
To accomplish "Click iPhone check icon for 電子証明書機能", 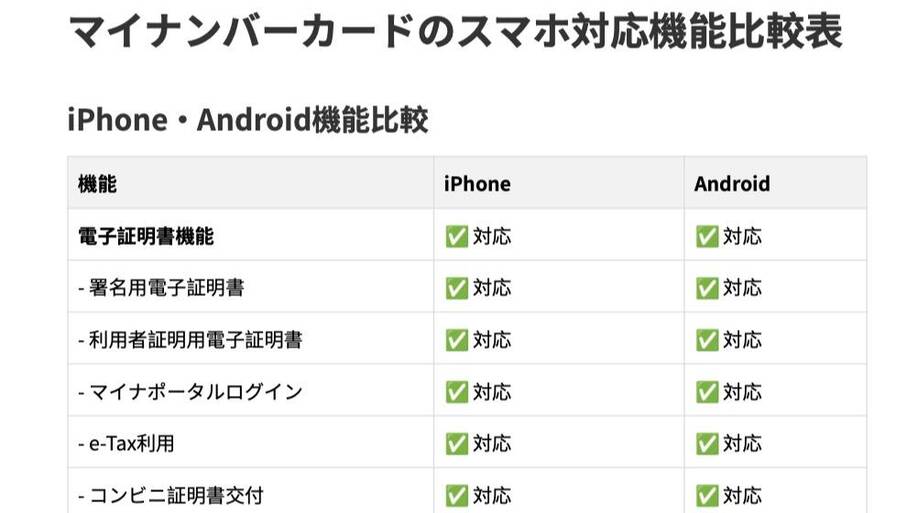I will [x=457, y=237].
